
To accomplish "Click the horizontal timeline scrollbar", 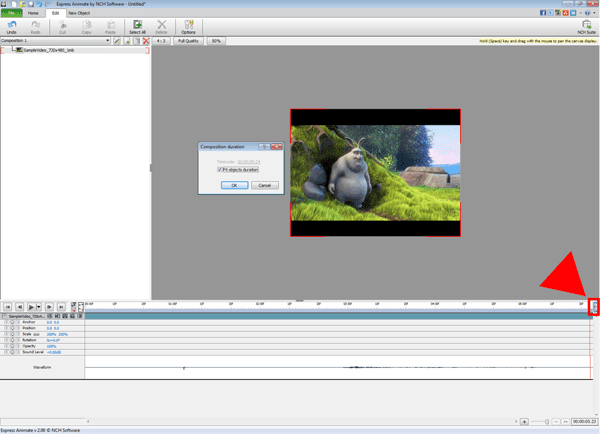I will 302,422.
